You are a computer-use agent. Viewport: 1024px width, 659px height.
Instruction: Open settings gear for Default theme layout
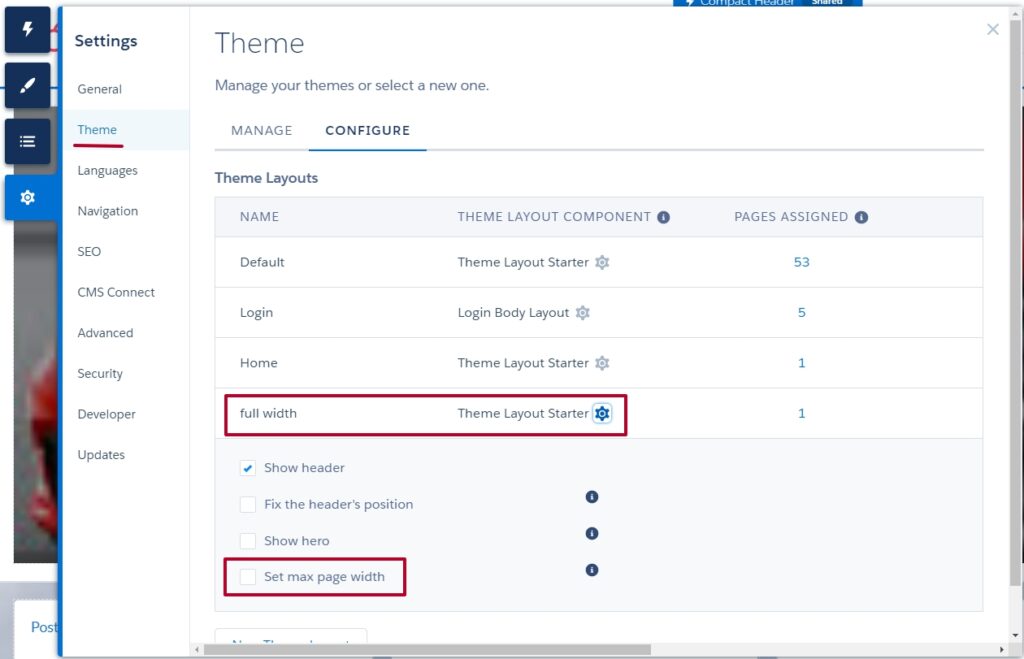(602, 263)
